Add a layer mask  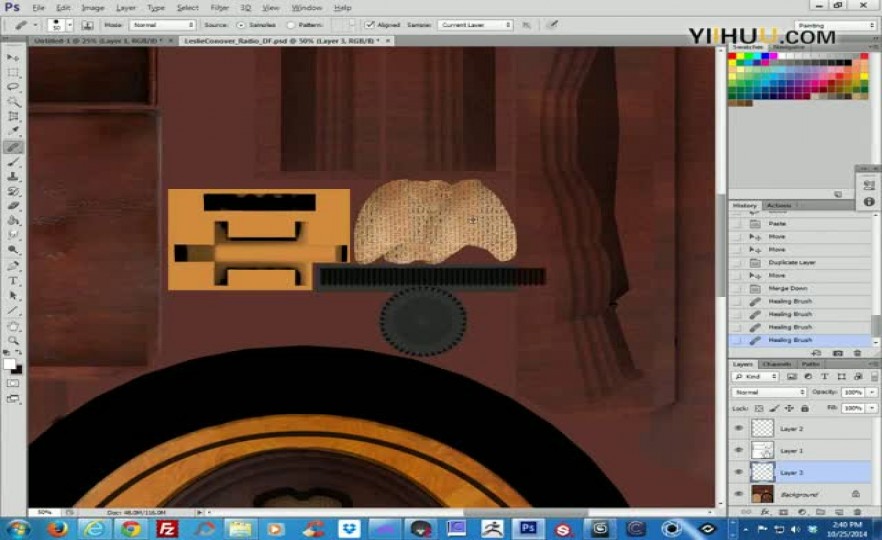(783, 512)
